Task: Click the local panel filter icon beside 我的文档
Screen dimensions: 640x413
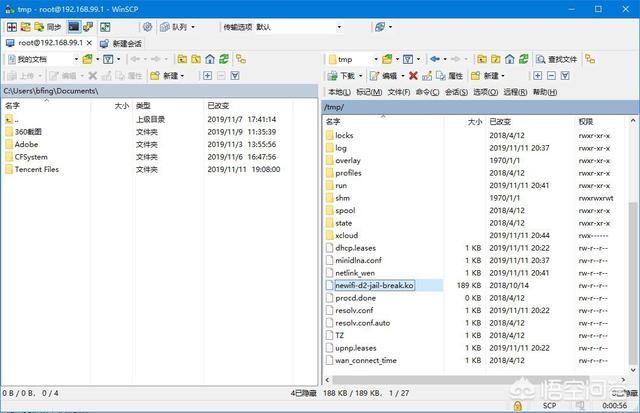Action: click(108, 60)
